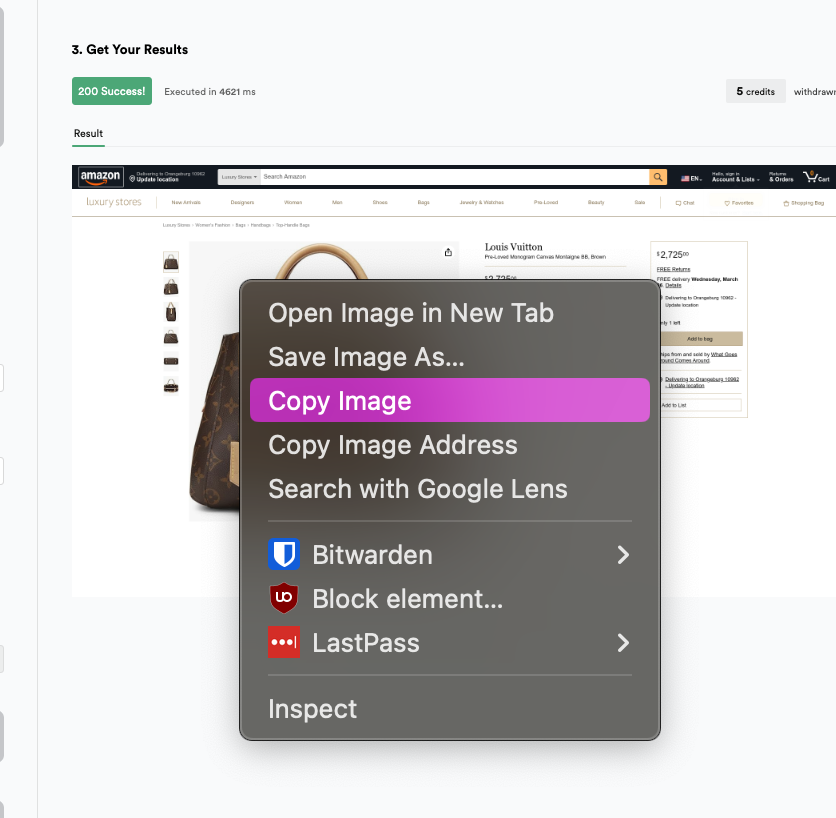
Task: Select the first handbag thumbnail
Action: pyautogui.click(x=171, y=262)
